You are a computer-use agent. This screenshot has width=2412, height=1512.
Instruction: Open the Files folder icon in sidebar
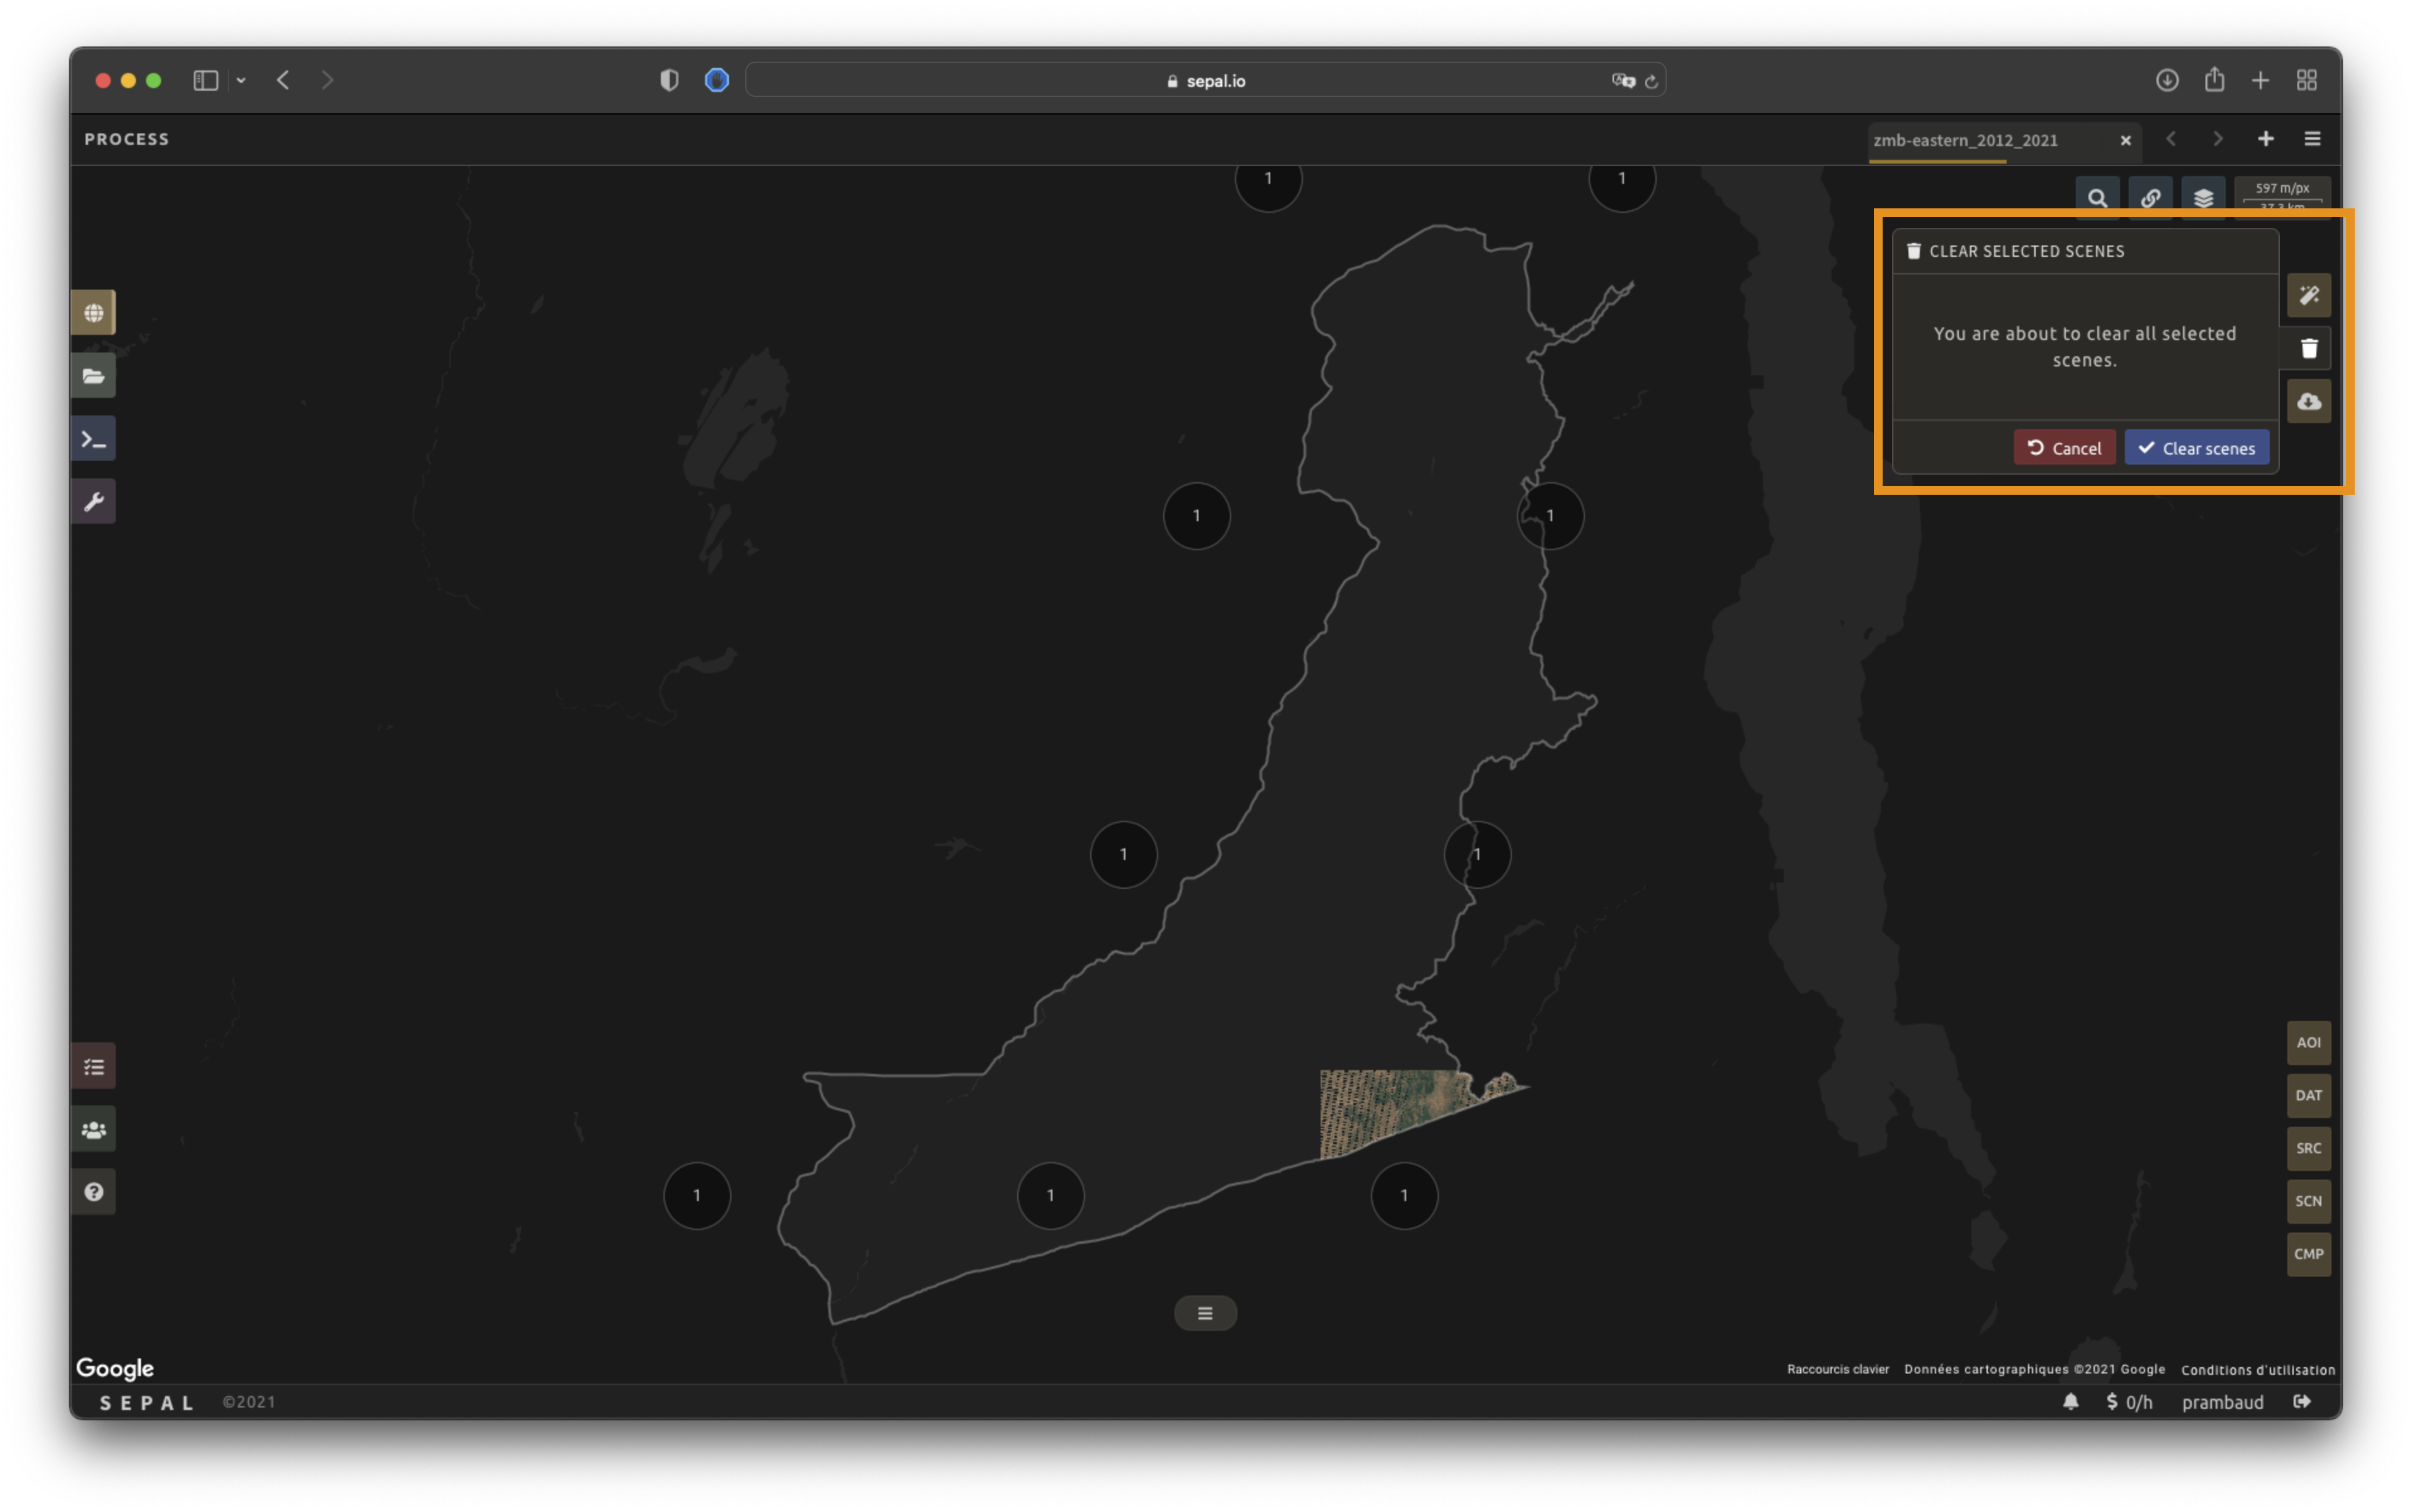point(93,376)
